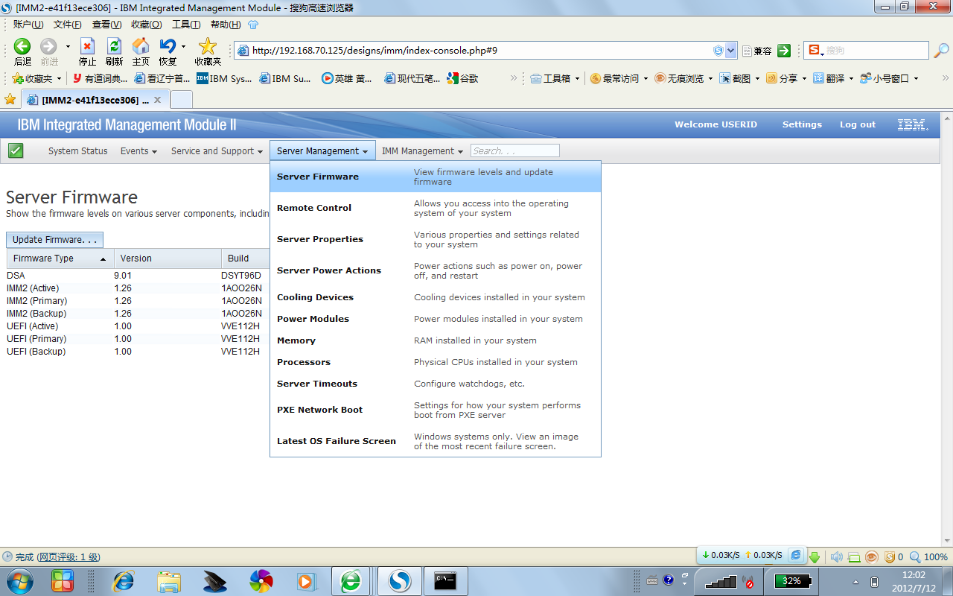Sort by Firmware Type column arrow
The width and height of the screenshot is (953, 596).
(103, 259)
